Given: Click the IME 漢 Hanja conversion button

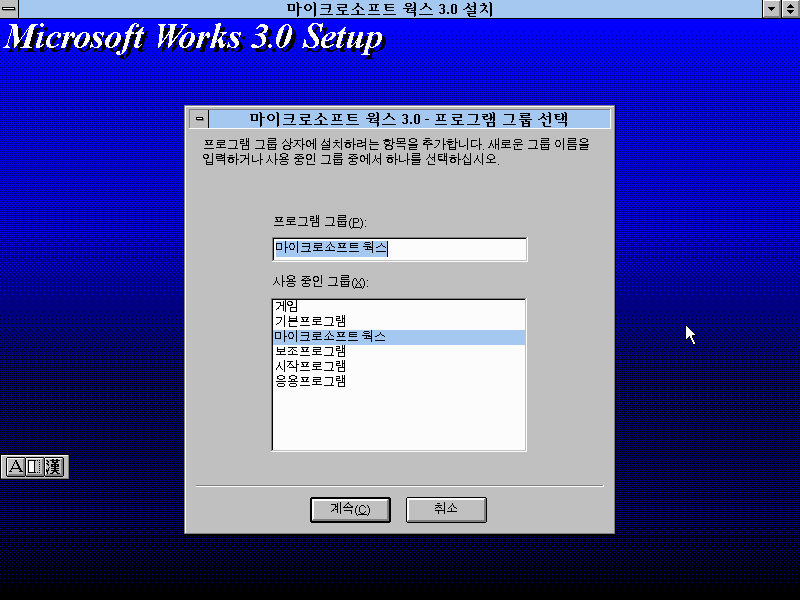Looking at the screenshot, I should click(x=53, y=467).
